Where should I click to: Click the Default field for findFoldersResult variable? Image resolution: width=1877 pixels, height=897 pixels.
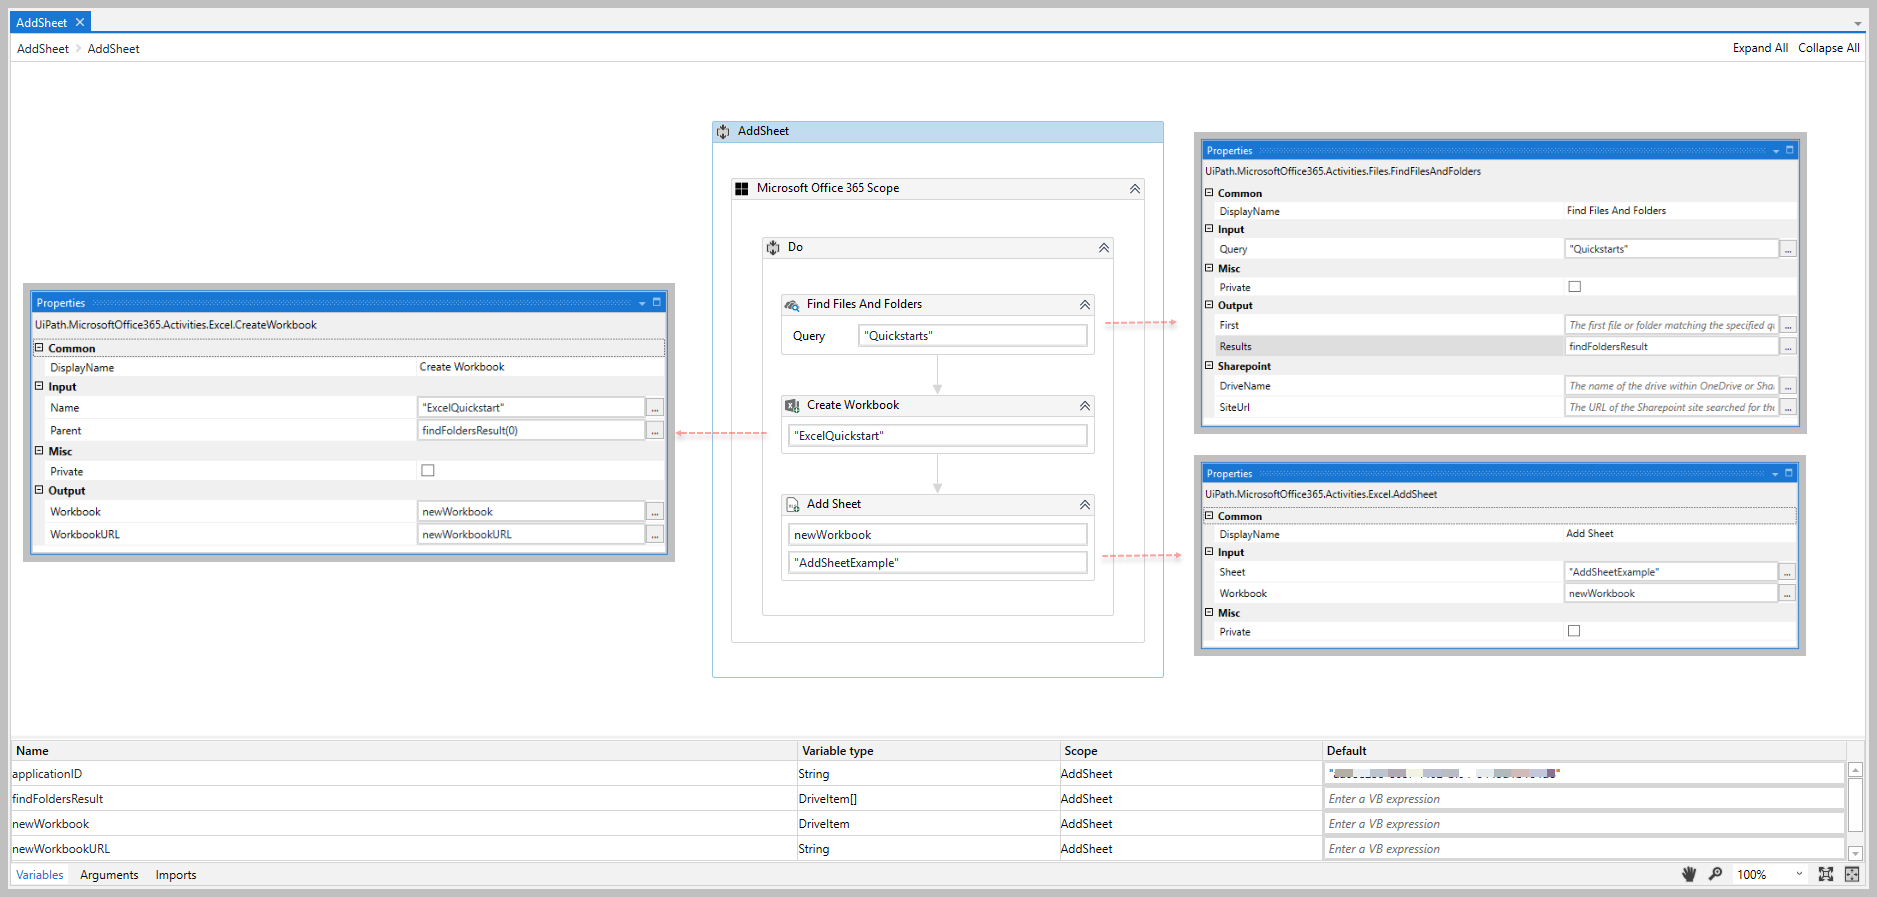(x=1584, y=799)
